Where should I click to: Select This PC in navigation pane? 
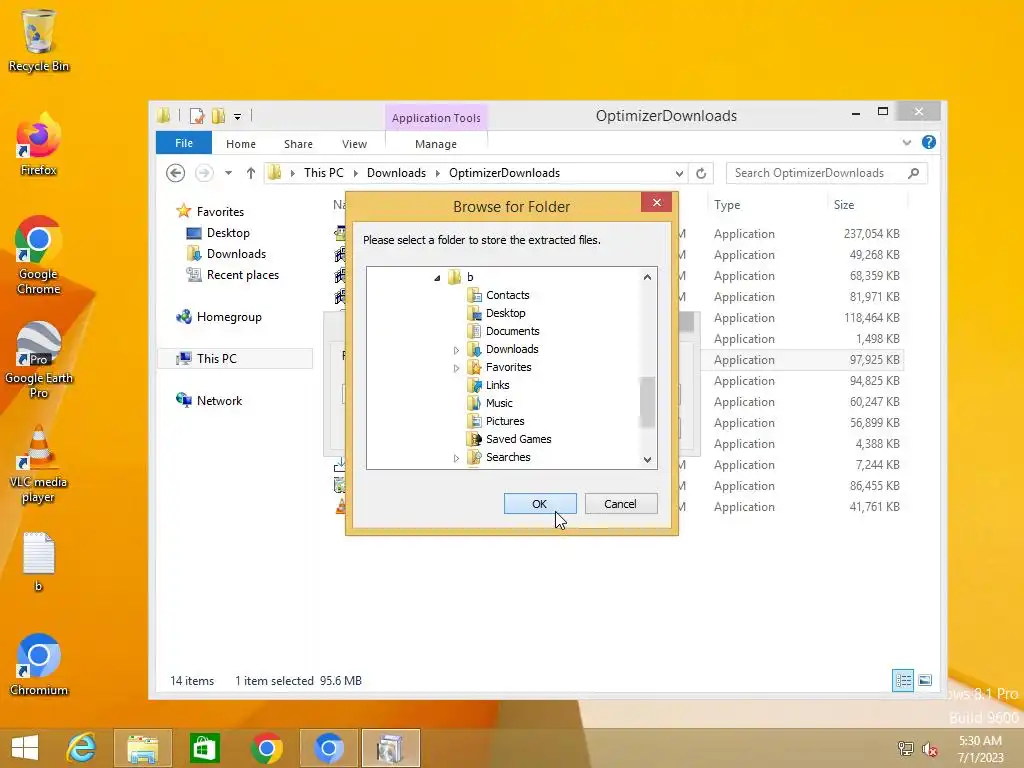(235, 359)
